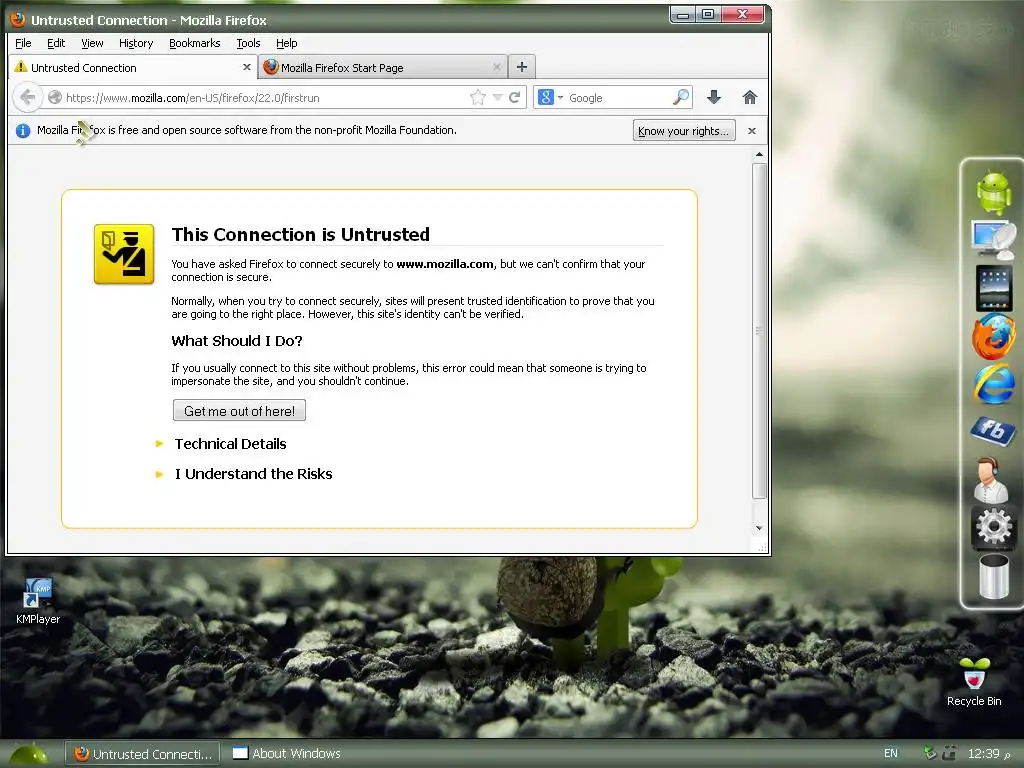Dismiss the Mozilla notification bar
The height and width of the screenshot is (768, 1024).
[x=752, y=131]
